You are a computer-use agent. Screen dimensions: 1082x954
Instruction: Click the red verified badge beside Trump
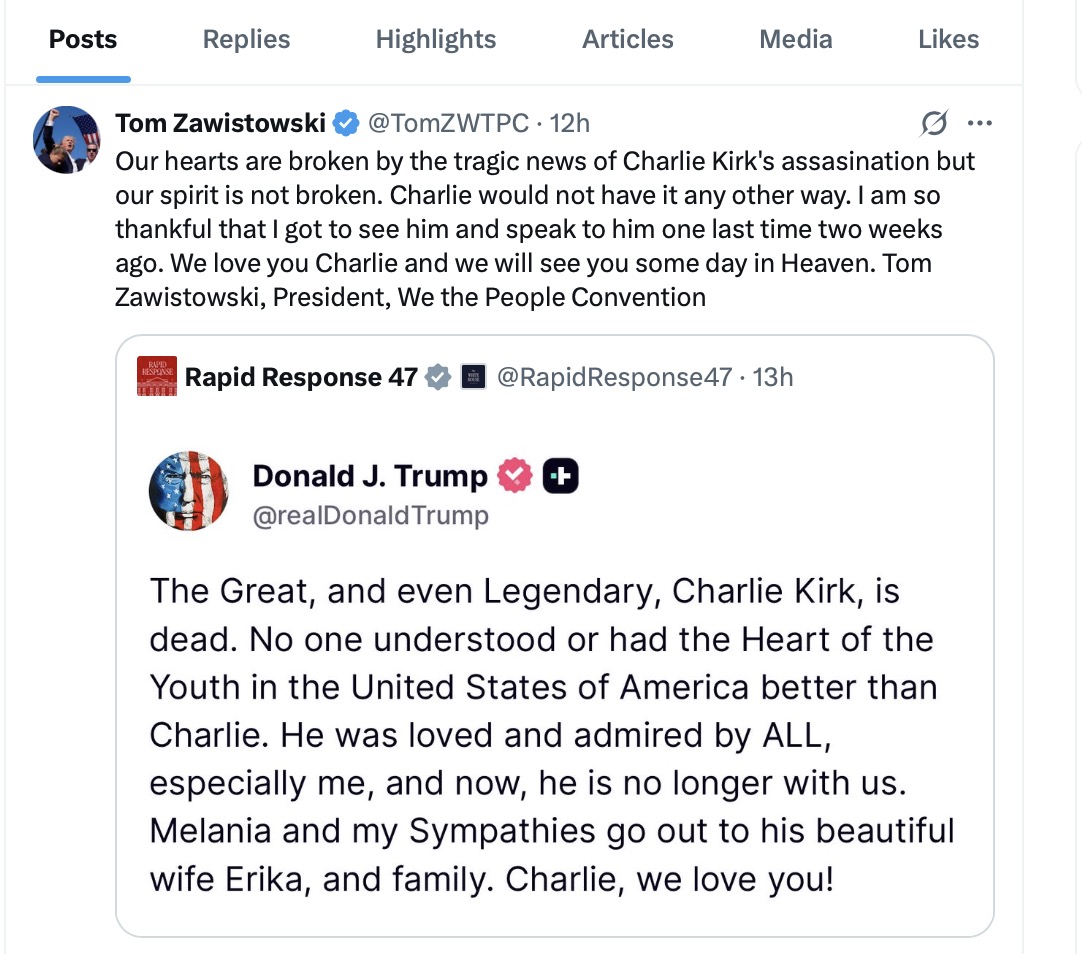(515, 475)
